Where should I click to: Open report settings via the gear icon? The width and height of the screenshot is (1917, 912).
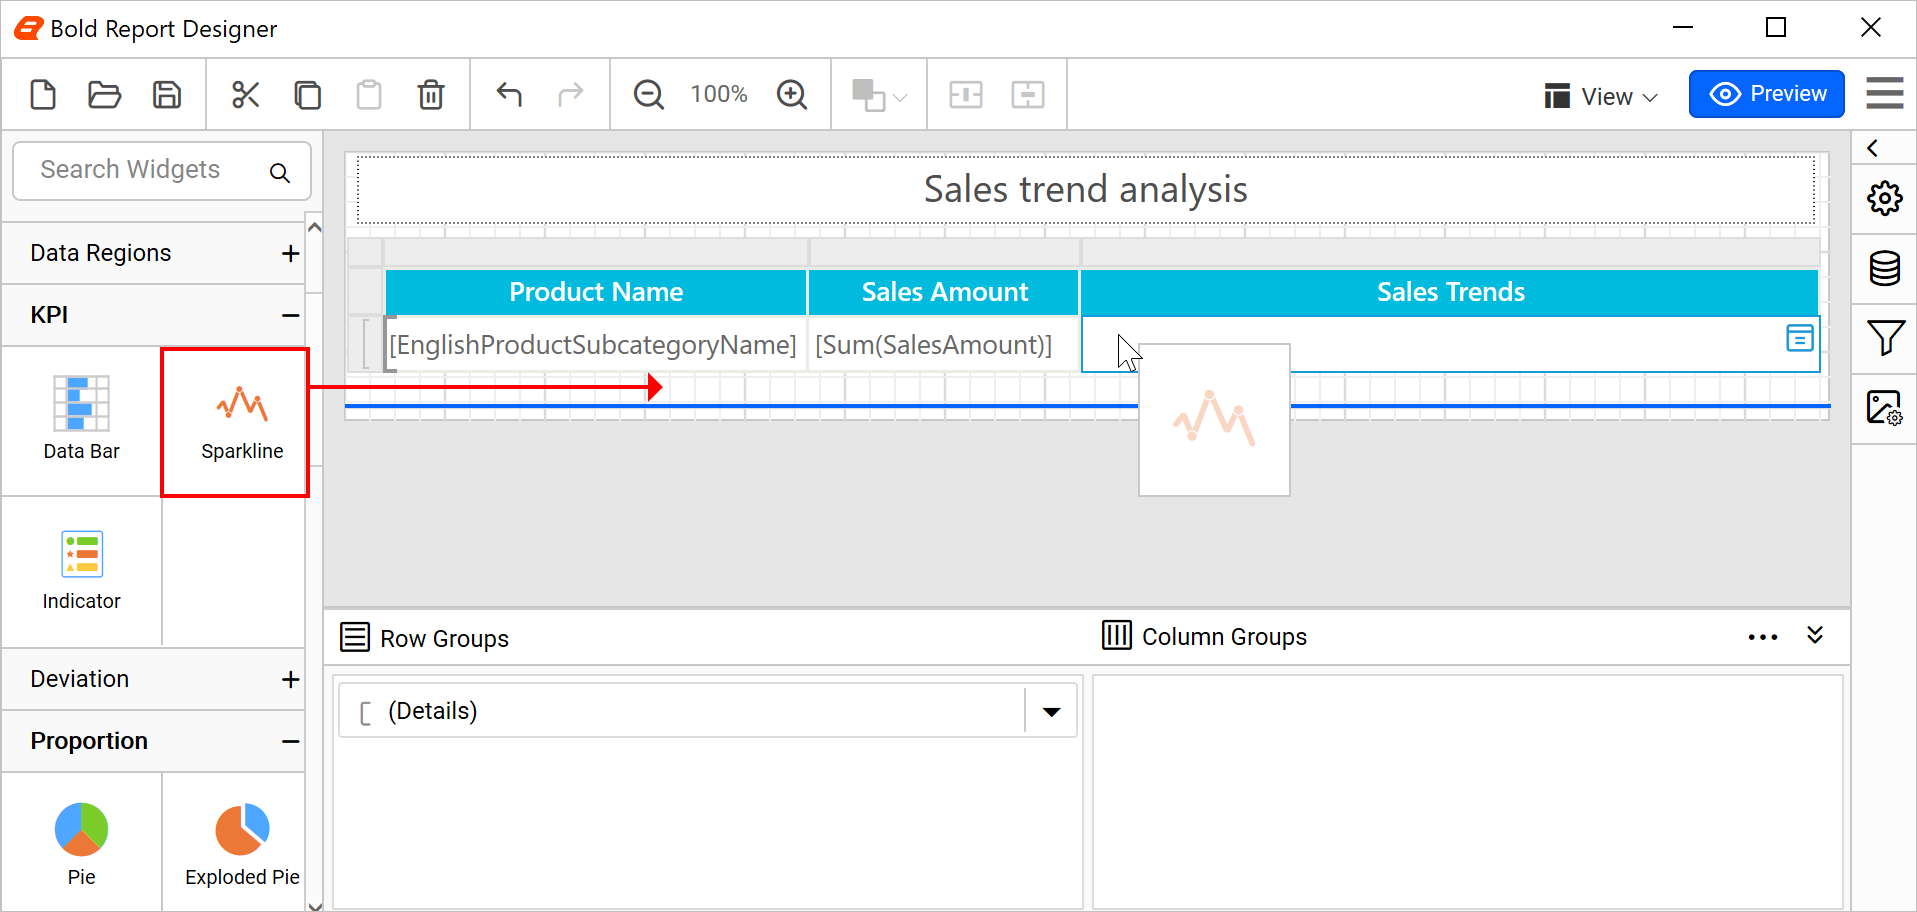click(1885, 198)
